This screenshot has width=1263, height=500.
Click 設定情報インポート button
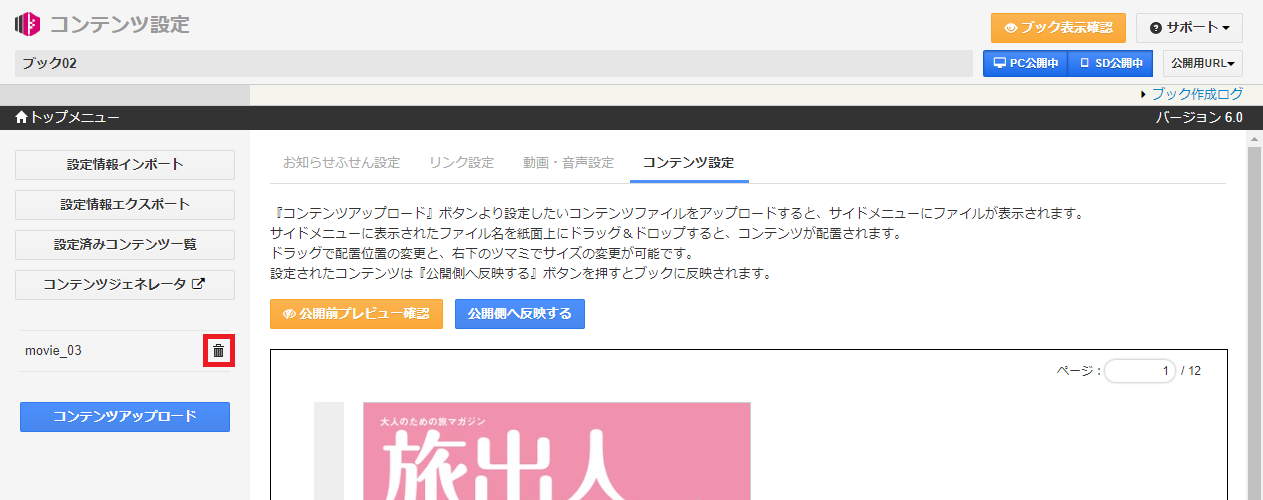coord(125,164)
